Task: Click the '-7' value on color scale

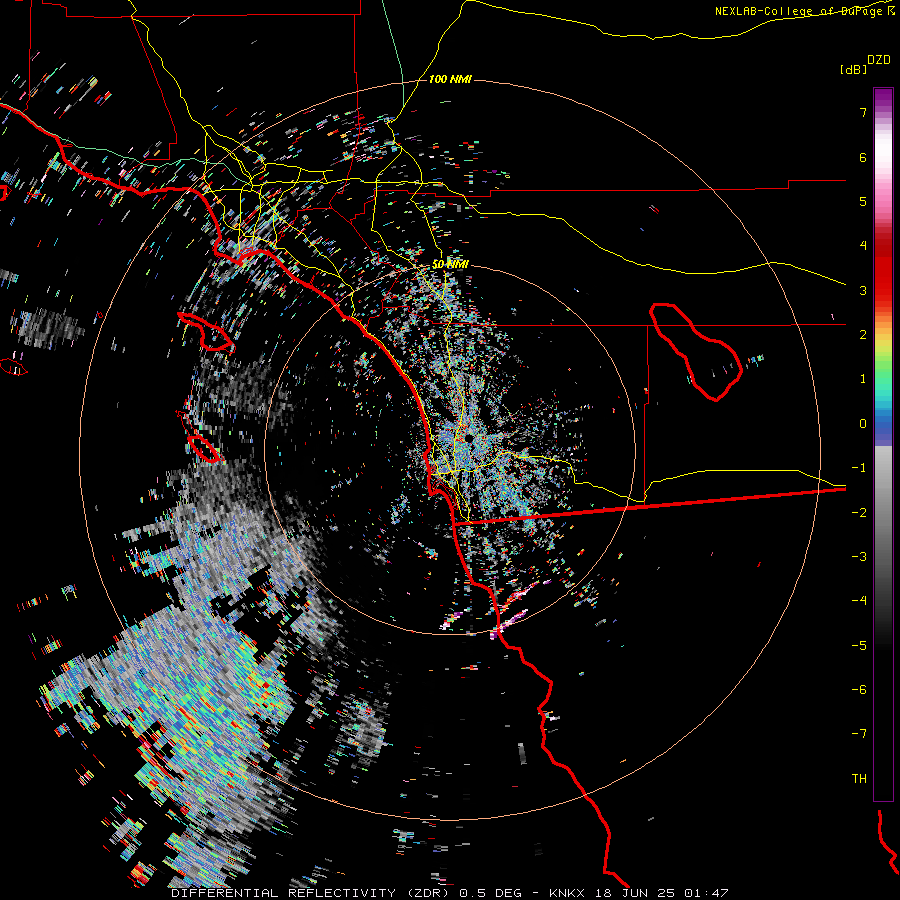Action: 859,734
